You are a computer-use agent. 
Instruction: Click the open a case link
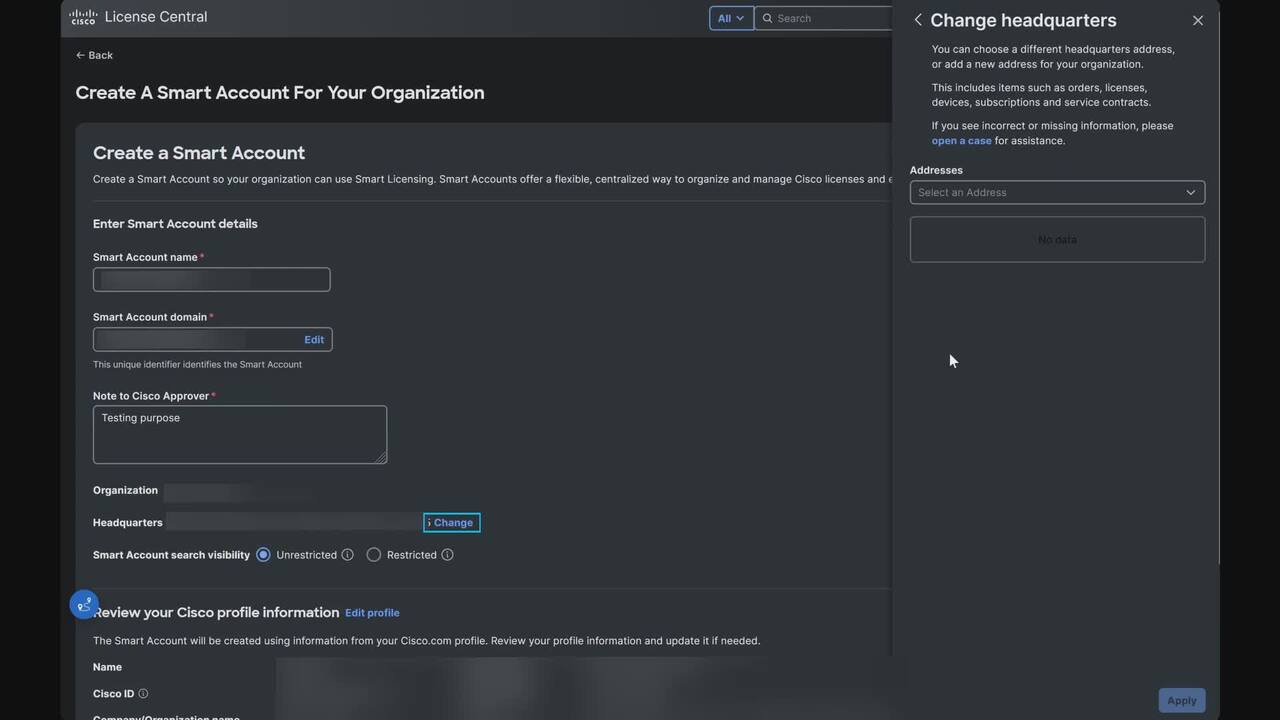coord(961,141)
